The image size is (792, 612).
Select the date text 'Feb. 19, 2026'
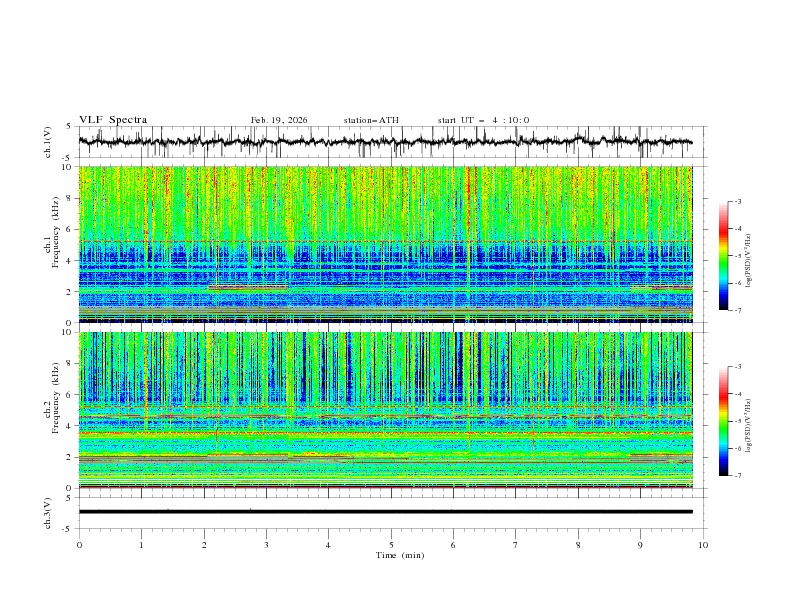(x=279, y=120)
